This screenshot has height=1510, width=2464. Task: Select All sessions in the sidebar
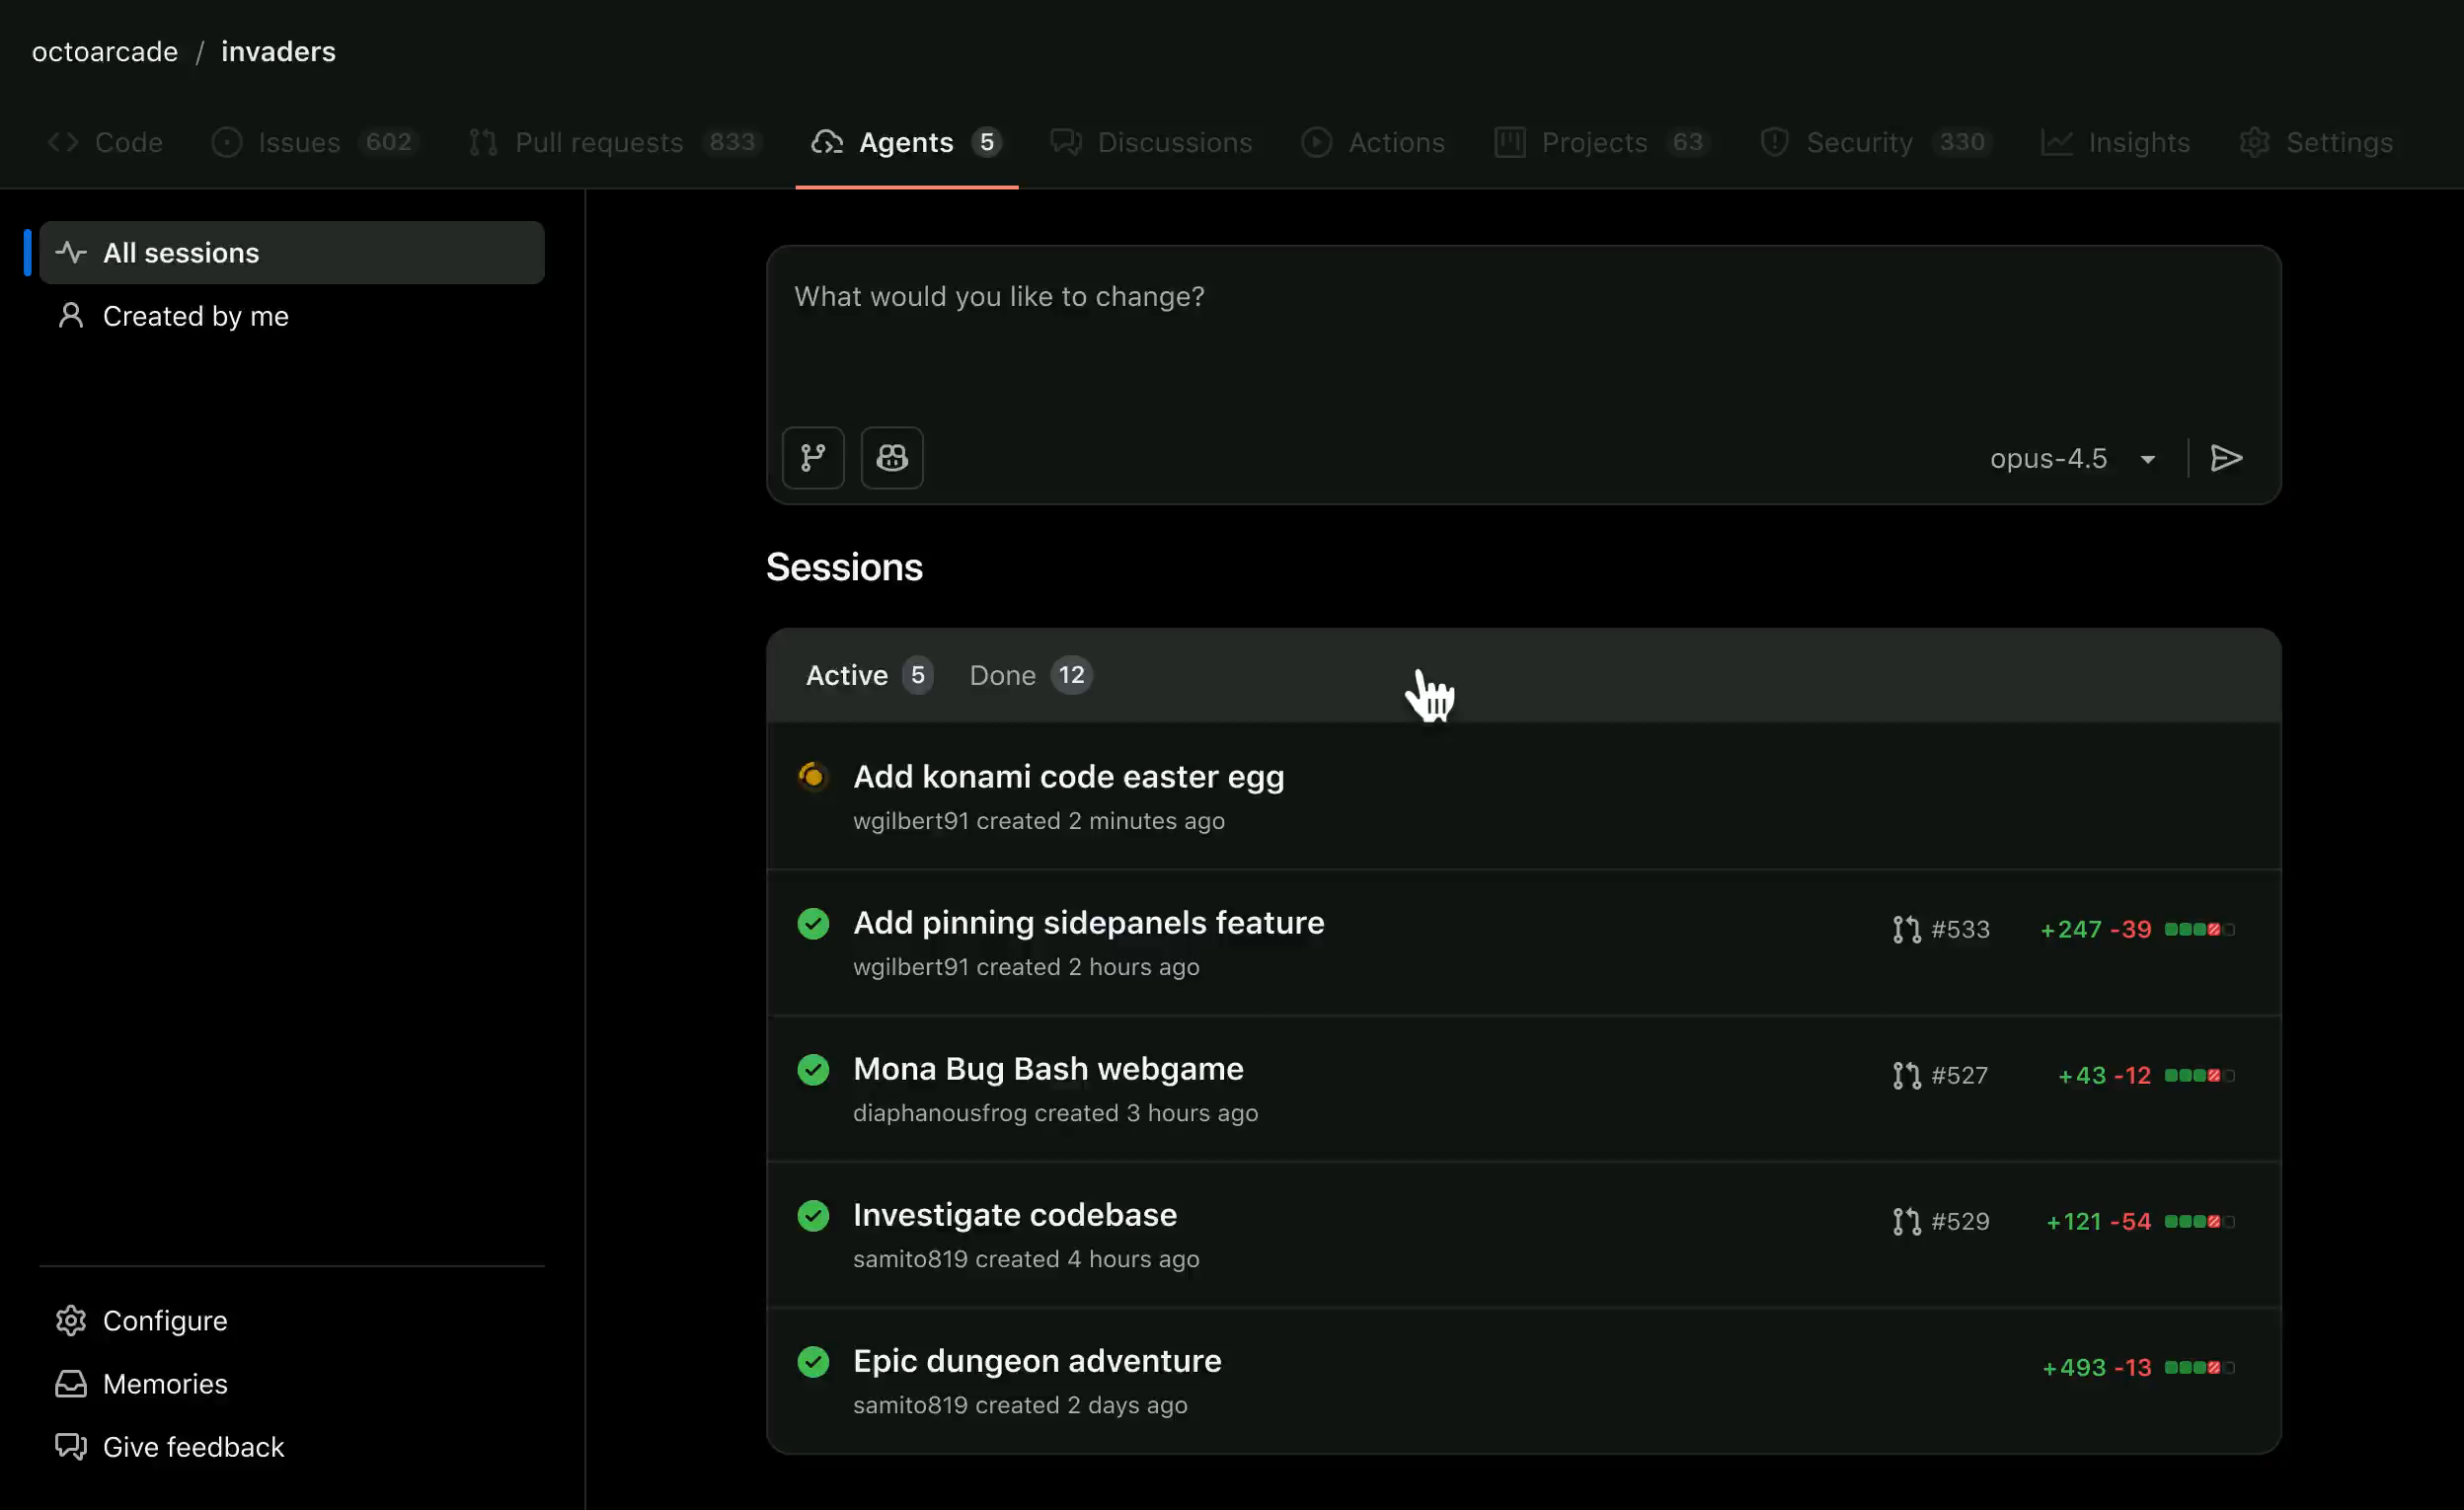coord(292,252)
